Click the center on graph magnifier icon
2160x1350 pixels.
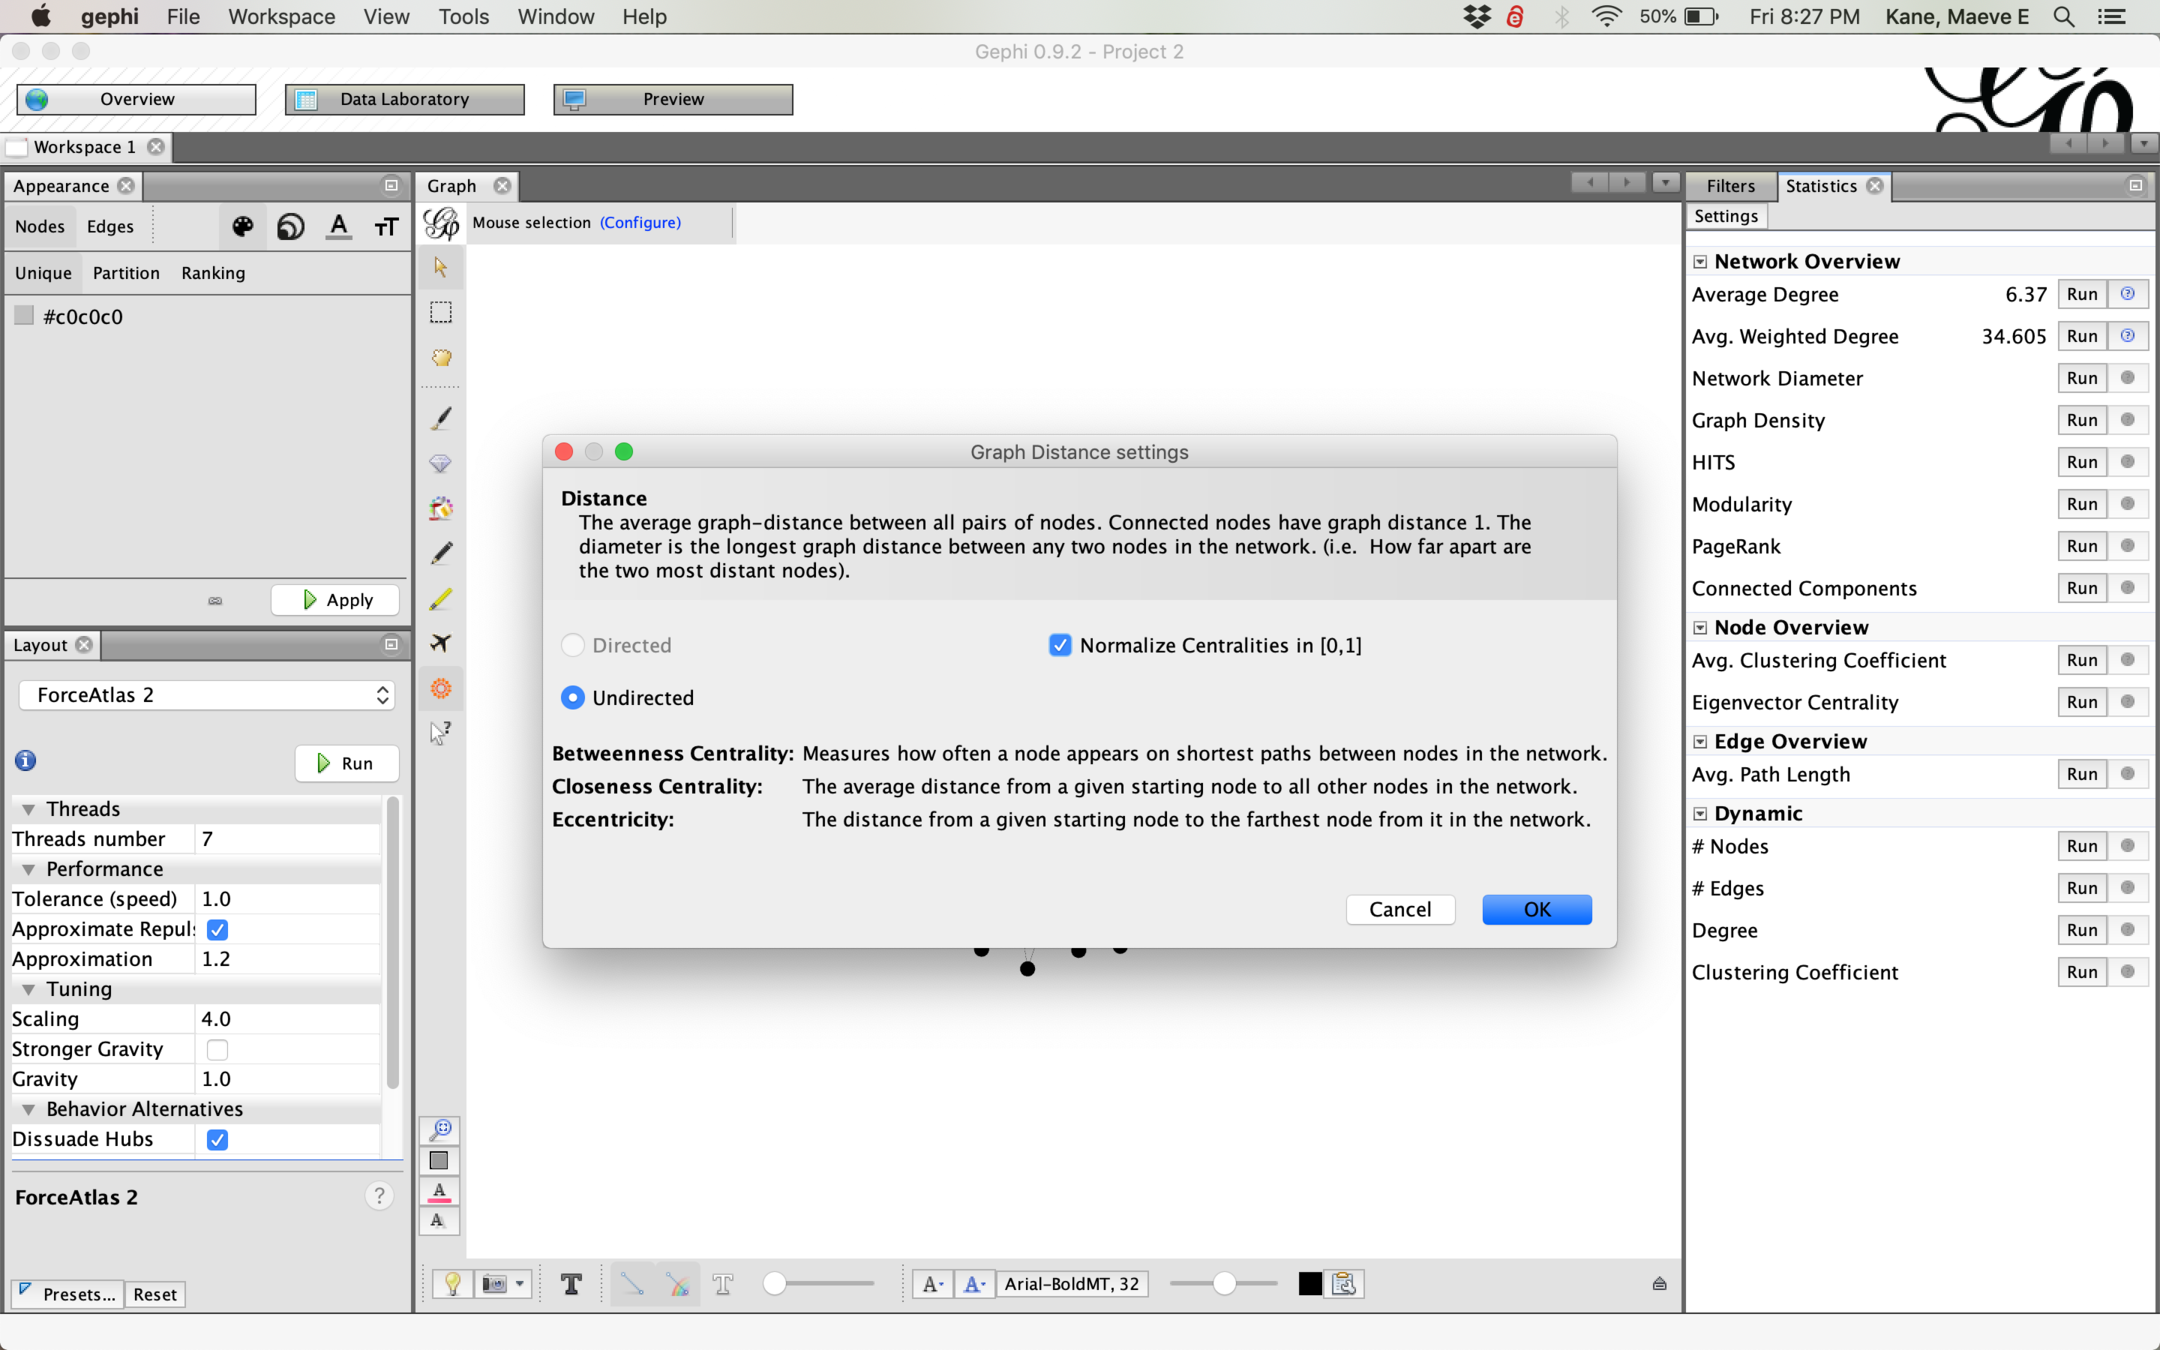click(x=440, y=1129)
